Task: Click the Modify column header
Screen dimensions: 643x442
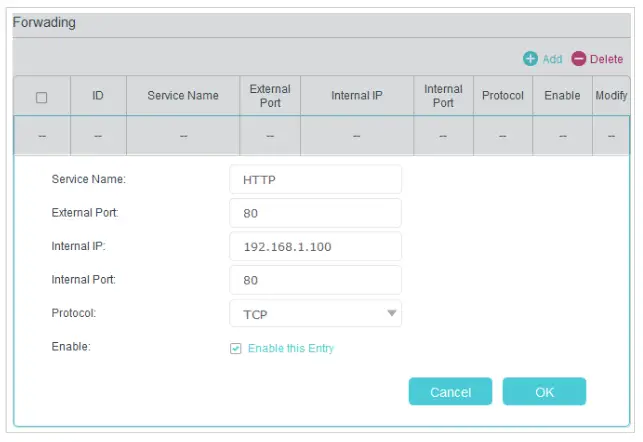Action: [x=611, y=96]
